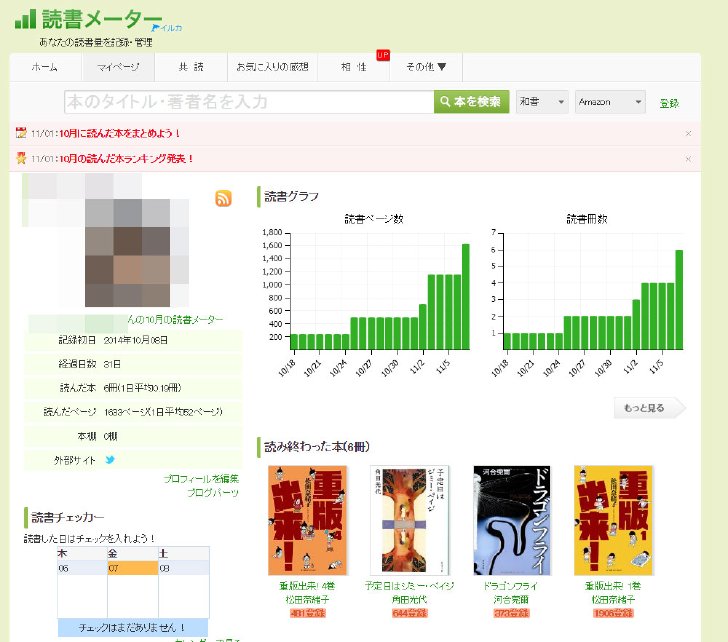728x642 pixels.
Task: Focus the book title and author search field
Action: (249, 102)
